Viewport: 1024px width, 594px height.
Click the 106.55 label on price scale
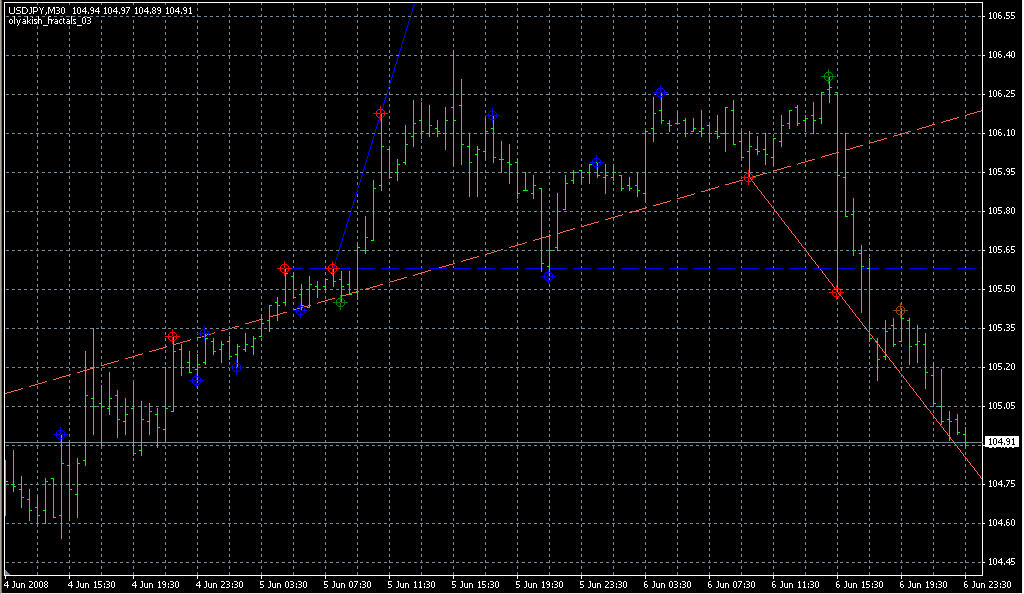pos(1001,17)
